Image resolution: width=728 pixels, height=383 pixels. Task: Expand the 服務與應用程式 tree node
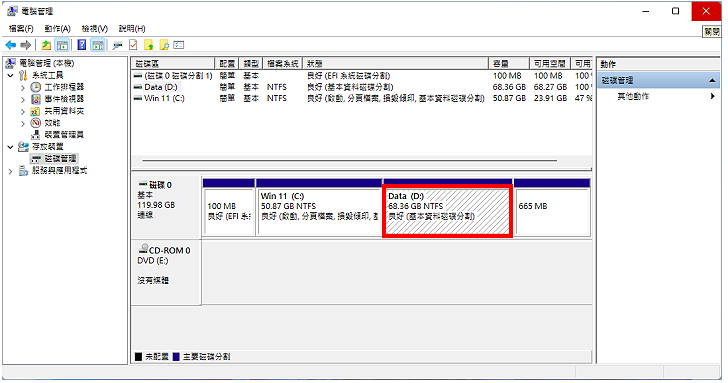11,171
